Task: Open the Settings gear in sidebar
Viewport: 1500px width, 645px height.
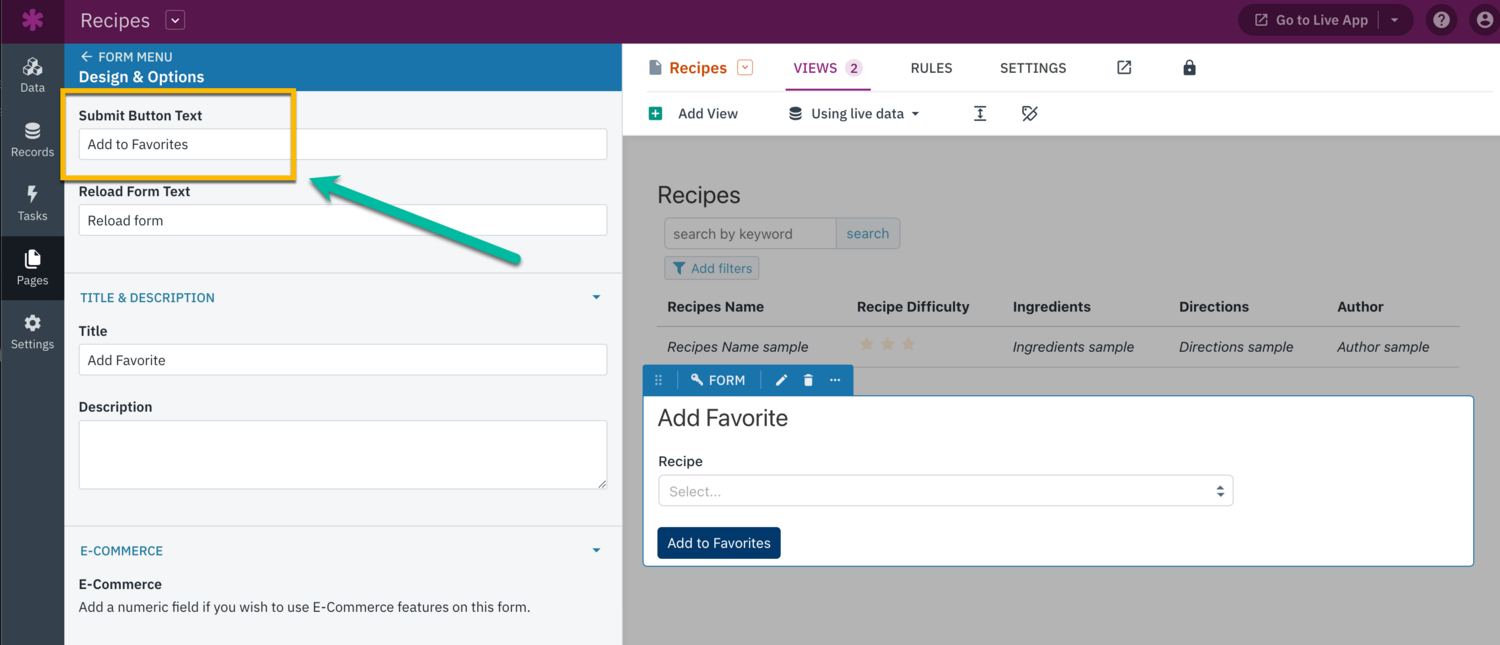Action: tap(32, 332)
